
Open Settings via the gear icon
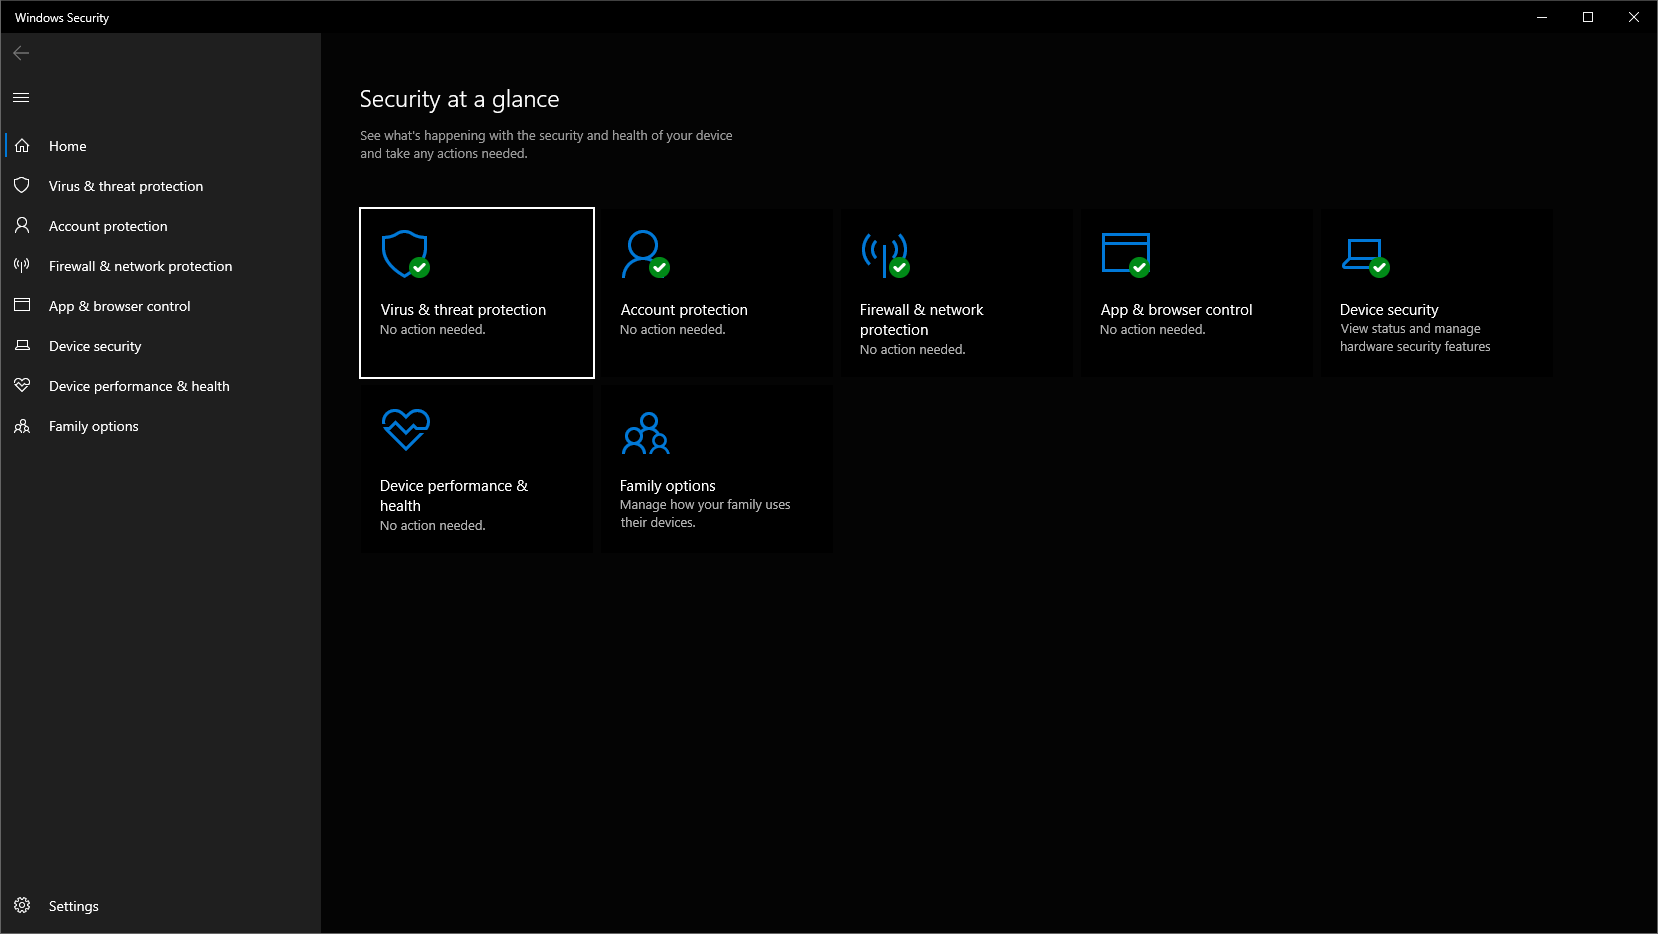22,906
